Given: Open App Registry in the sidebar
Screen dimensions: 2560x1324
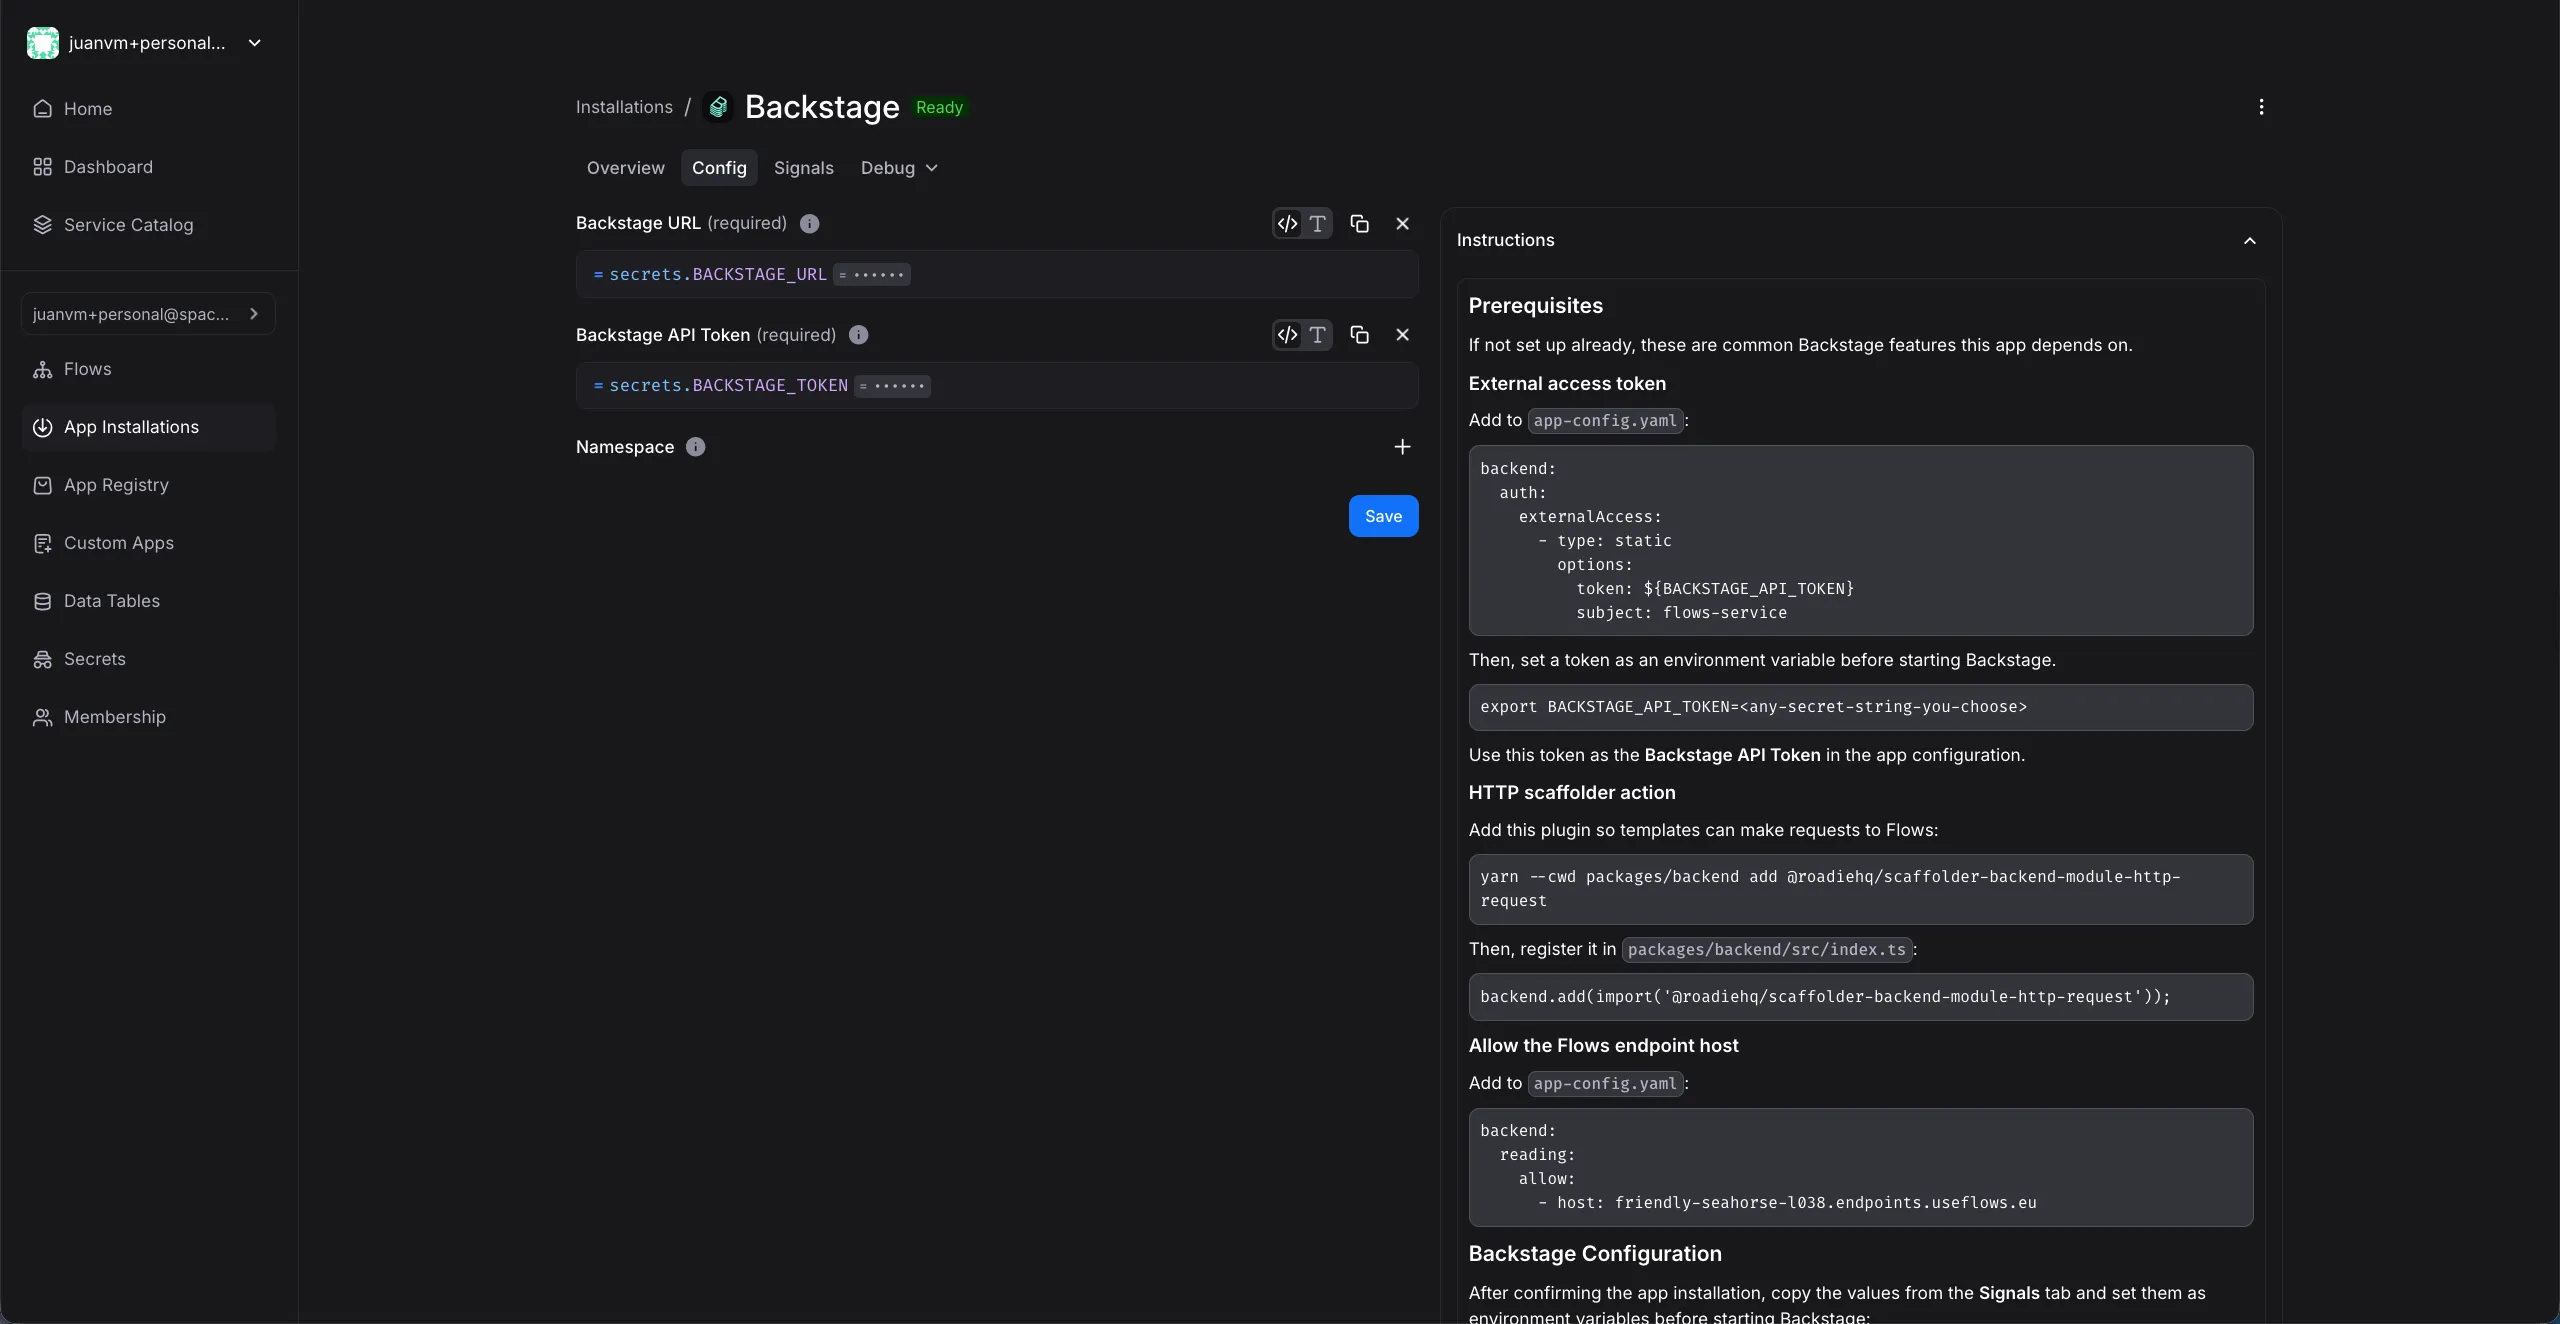Looking at the screenshot, I should (x=148, y=485).
